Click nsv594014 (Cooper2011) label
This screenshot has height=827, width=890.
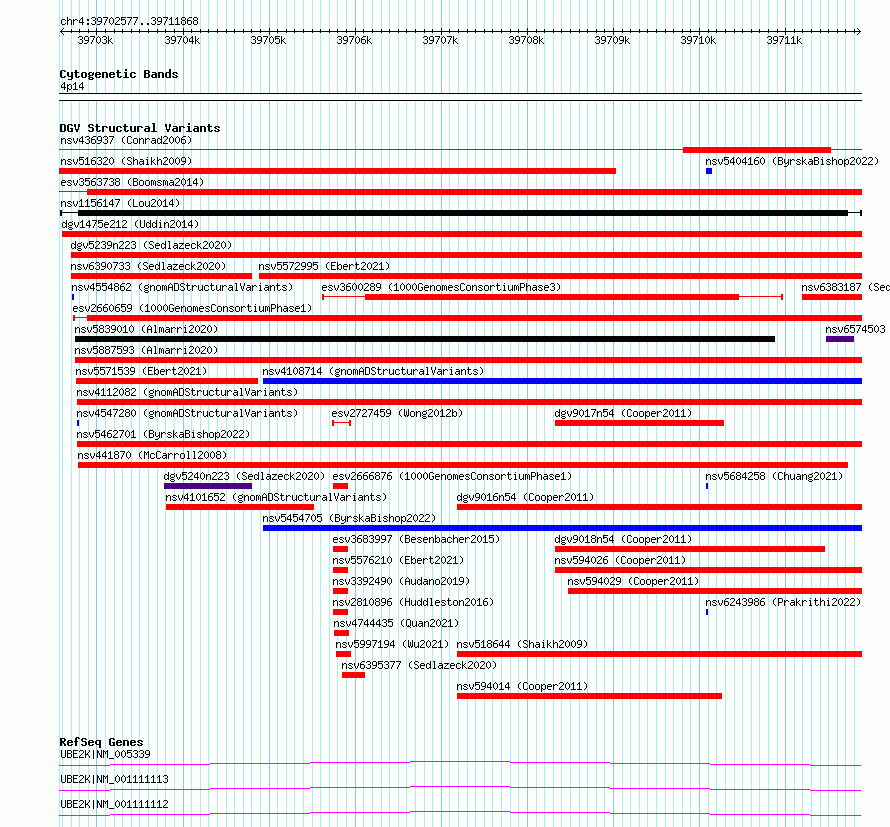[522, 686]
